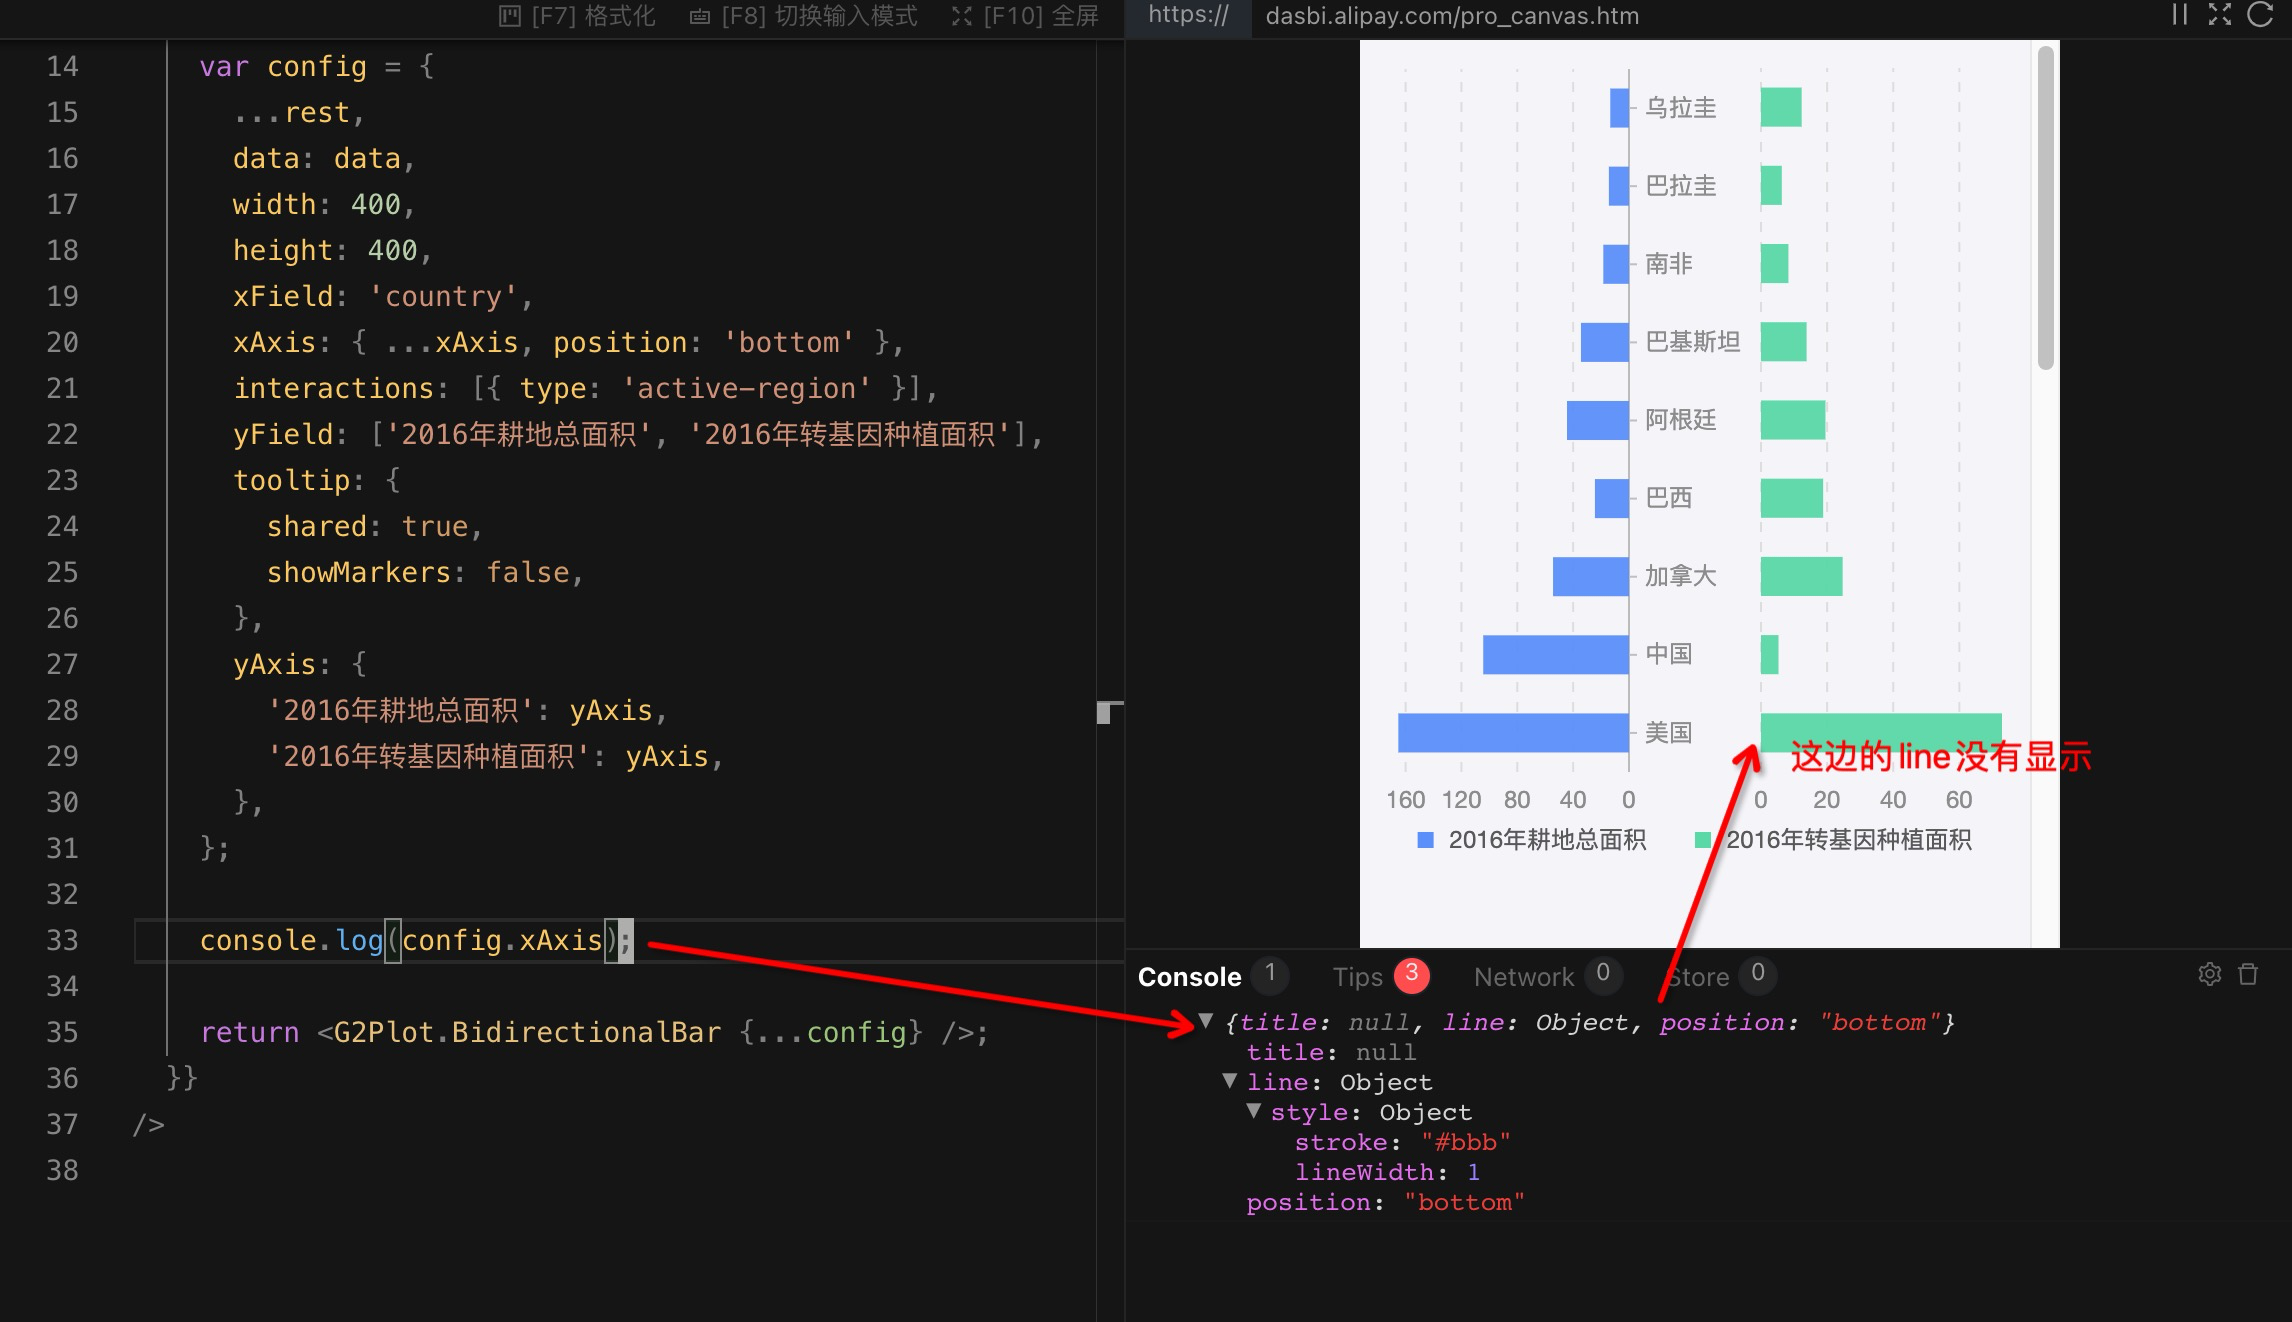The image size is (2292, 1322).
Task: Click the 阿根廷 axis label
Action: (x=1681, y=420)
